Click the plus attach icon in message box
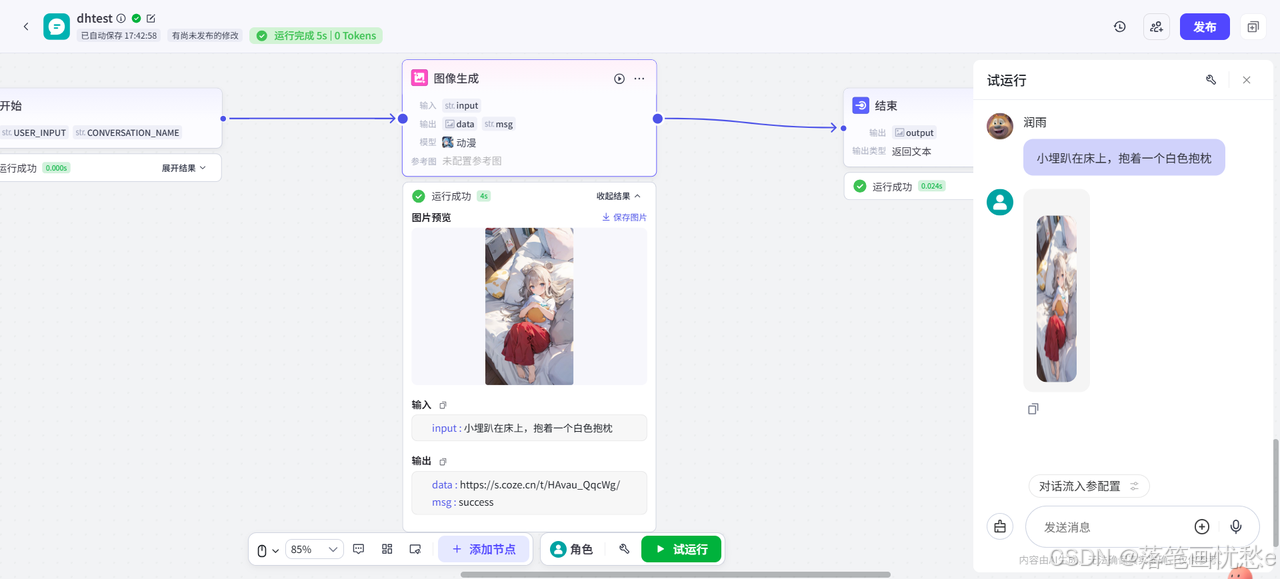The image size is (1280, 579). [1202, 527]
